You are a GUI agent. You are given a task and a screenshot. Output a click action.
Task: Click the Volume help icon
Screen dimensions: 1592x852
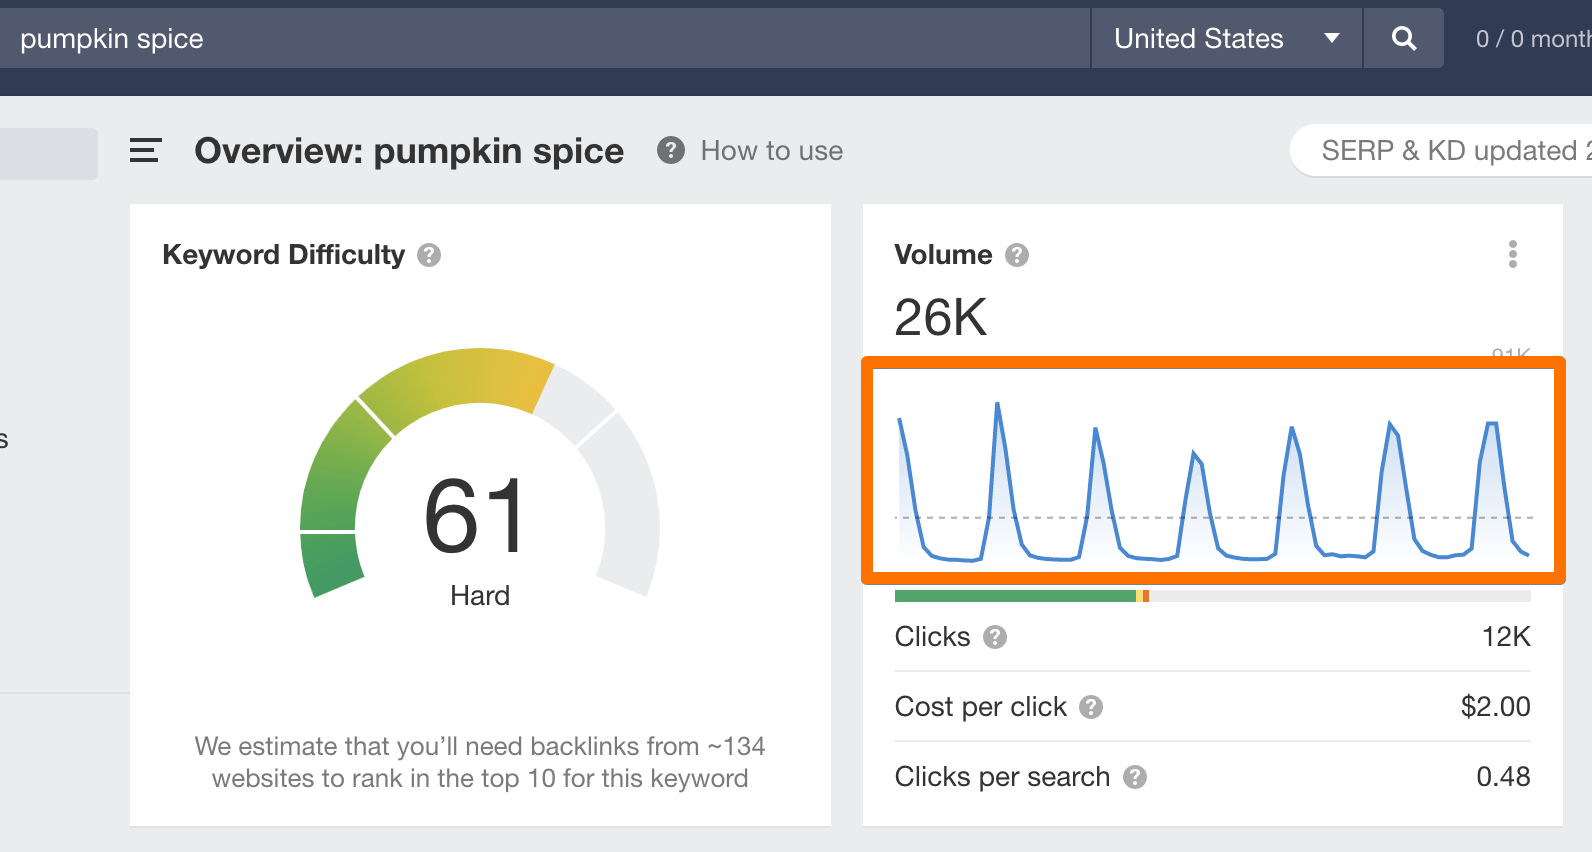click(1017, 255)
